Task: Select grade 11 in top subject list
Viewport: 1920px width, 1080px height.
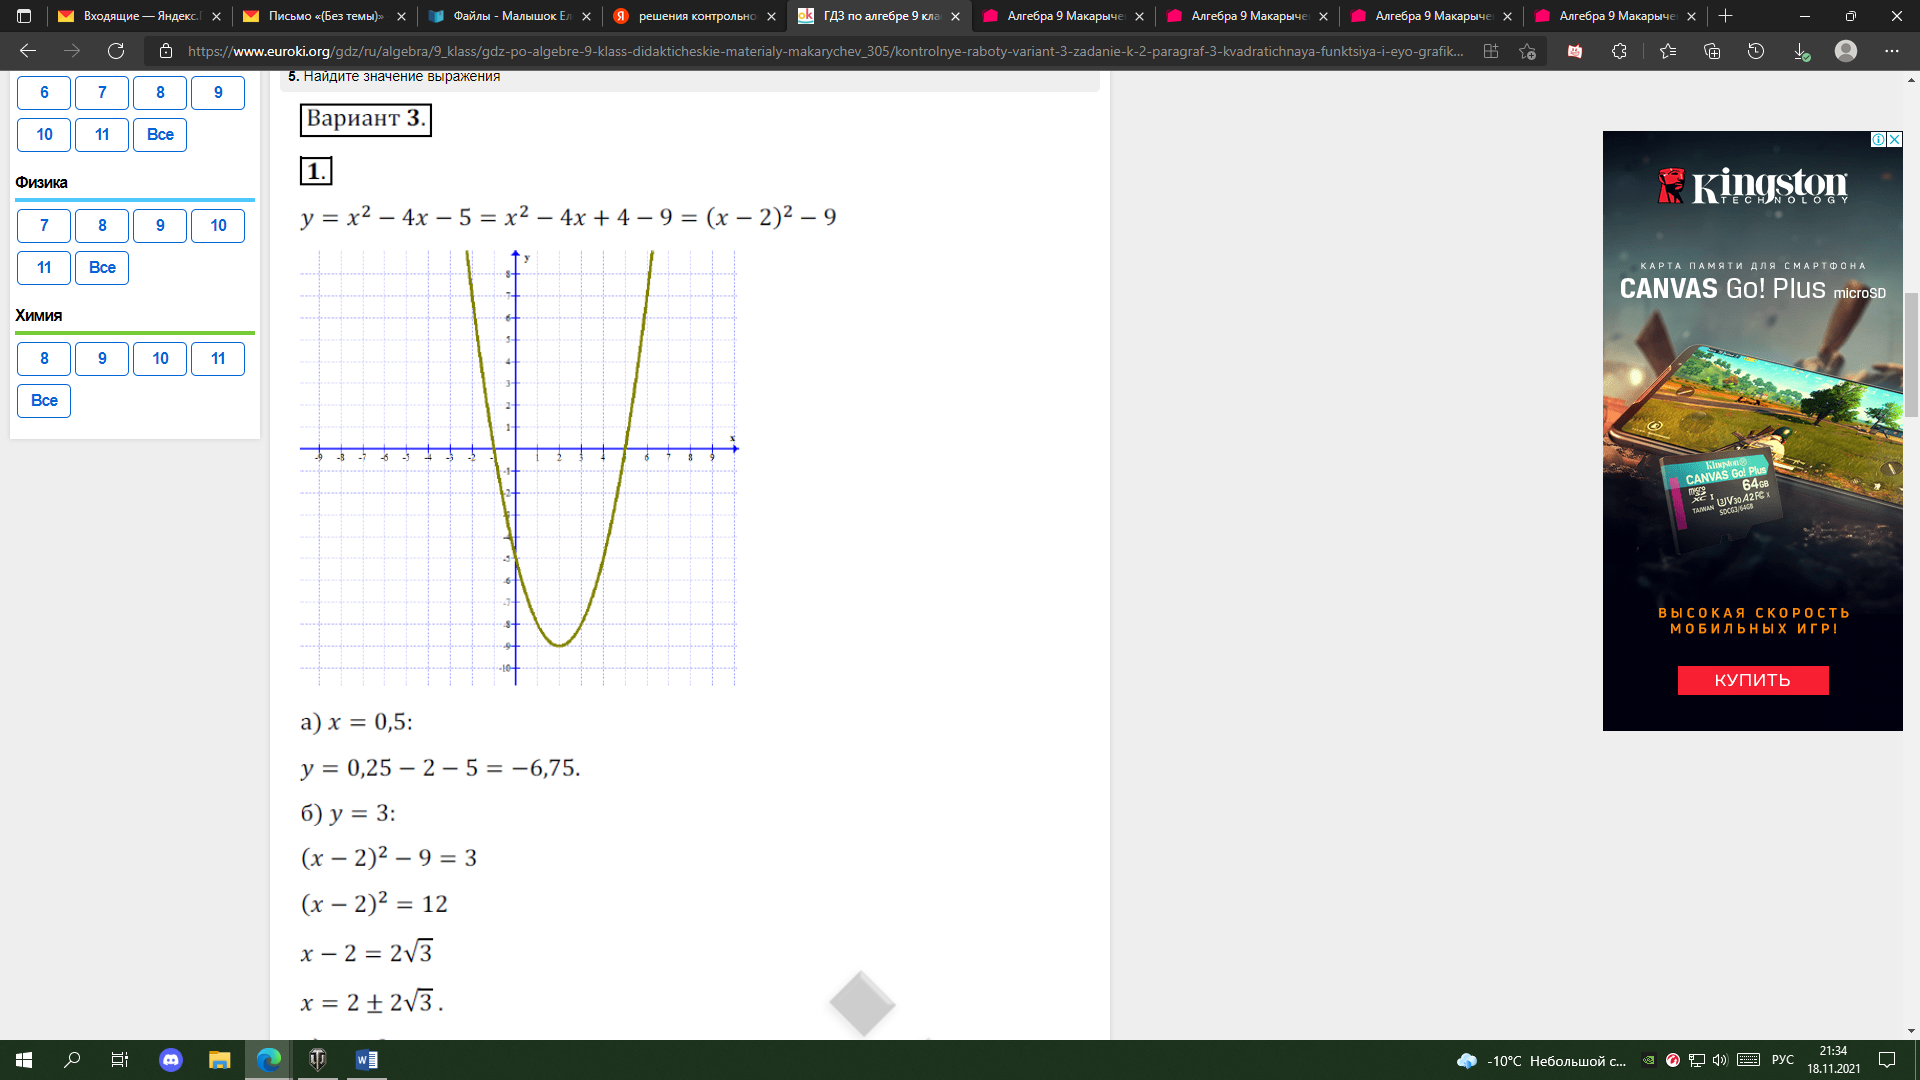Action: [x=102, y=135]
